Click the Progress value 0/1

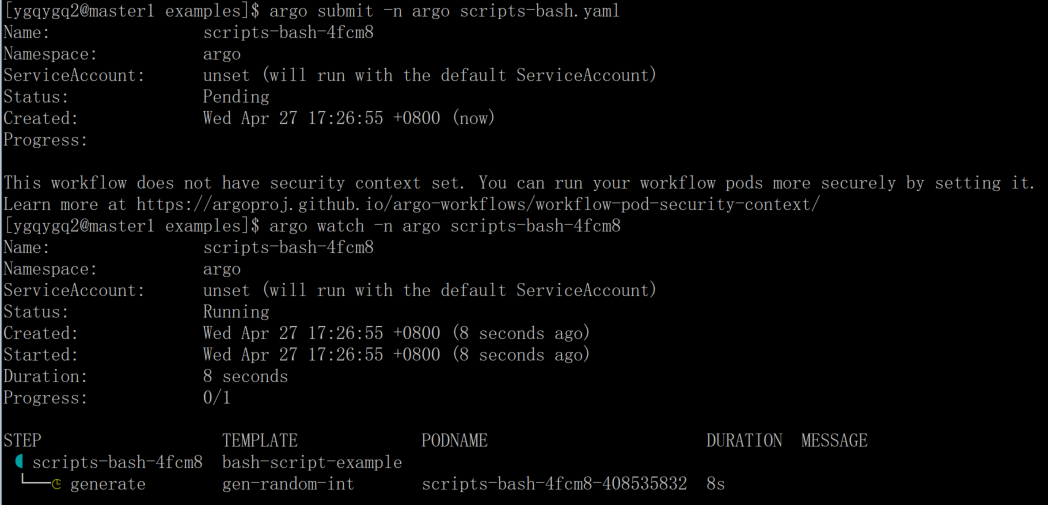coord(217,398)
